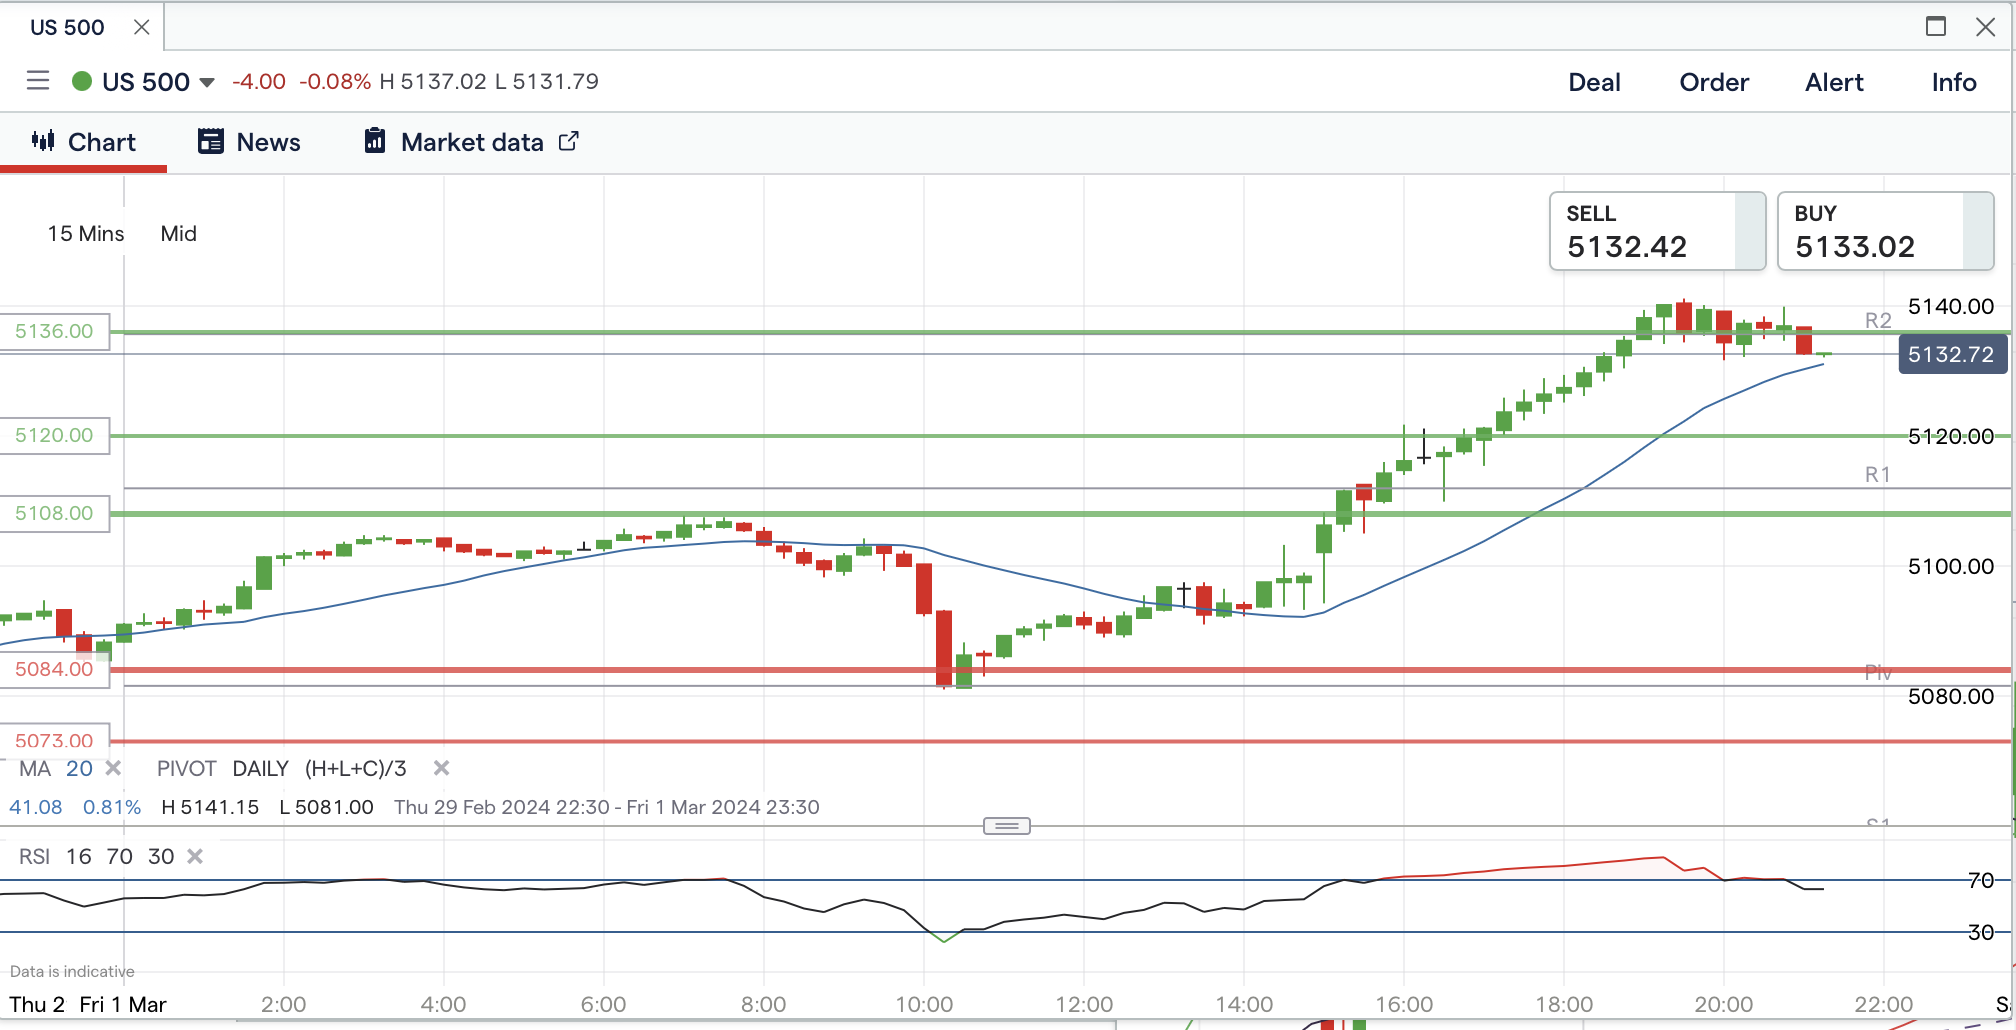
Task: Click the News newspaper icon
Action: tap(210, 141)
